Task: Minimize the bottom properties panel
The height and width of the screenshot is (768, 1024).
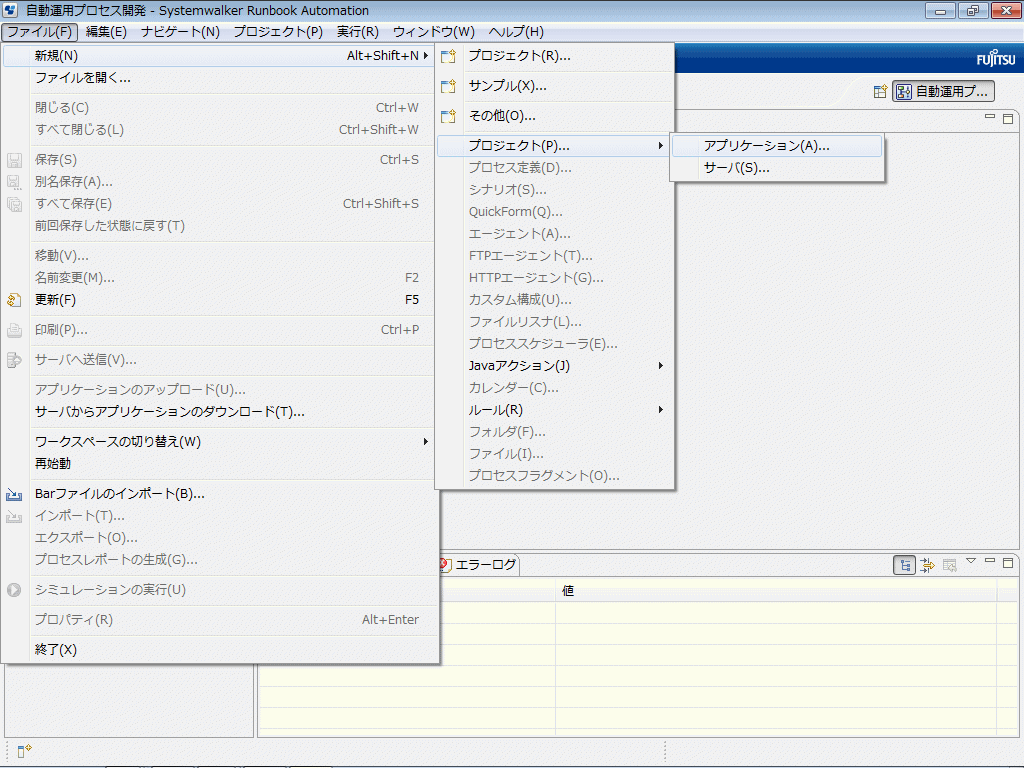Action: click(x=989, y=562)
